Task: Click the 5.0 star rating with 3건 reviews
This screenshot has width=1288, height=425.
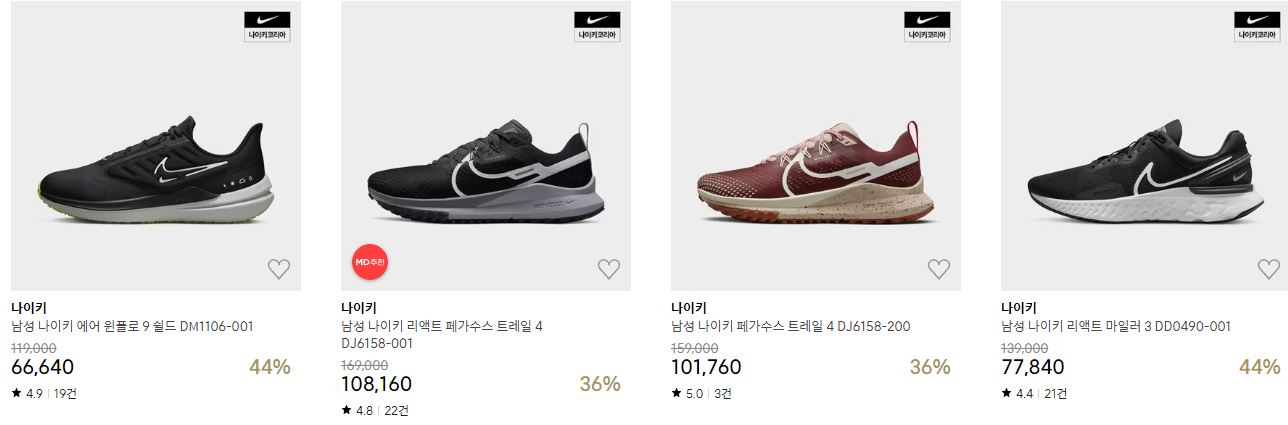Action: [x=702, y=394]
